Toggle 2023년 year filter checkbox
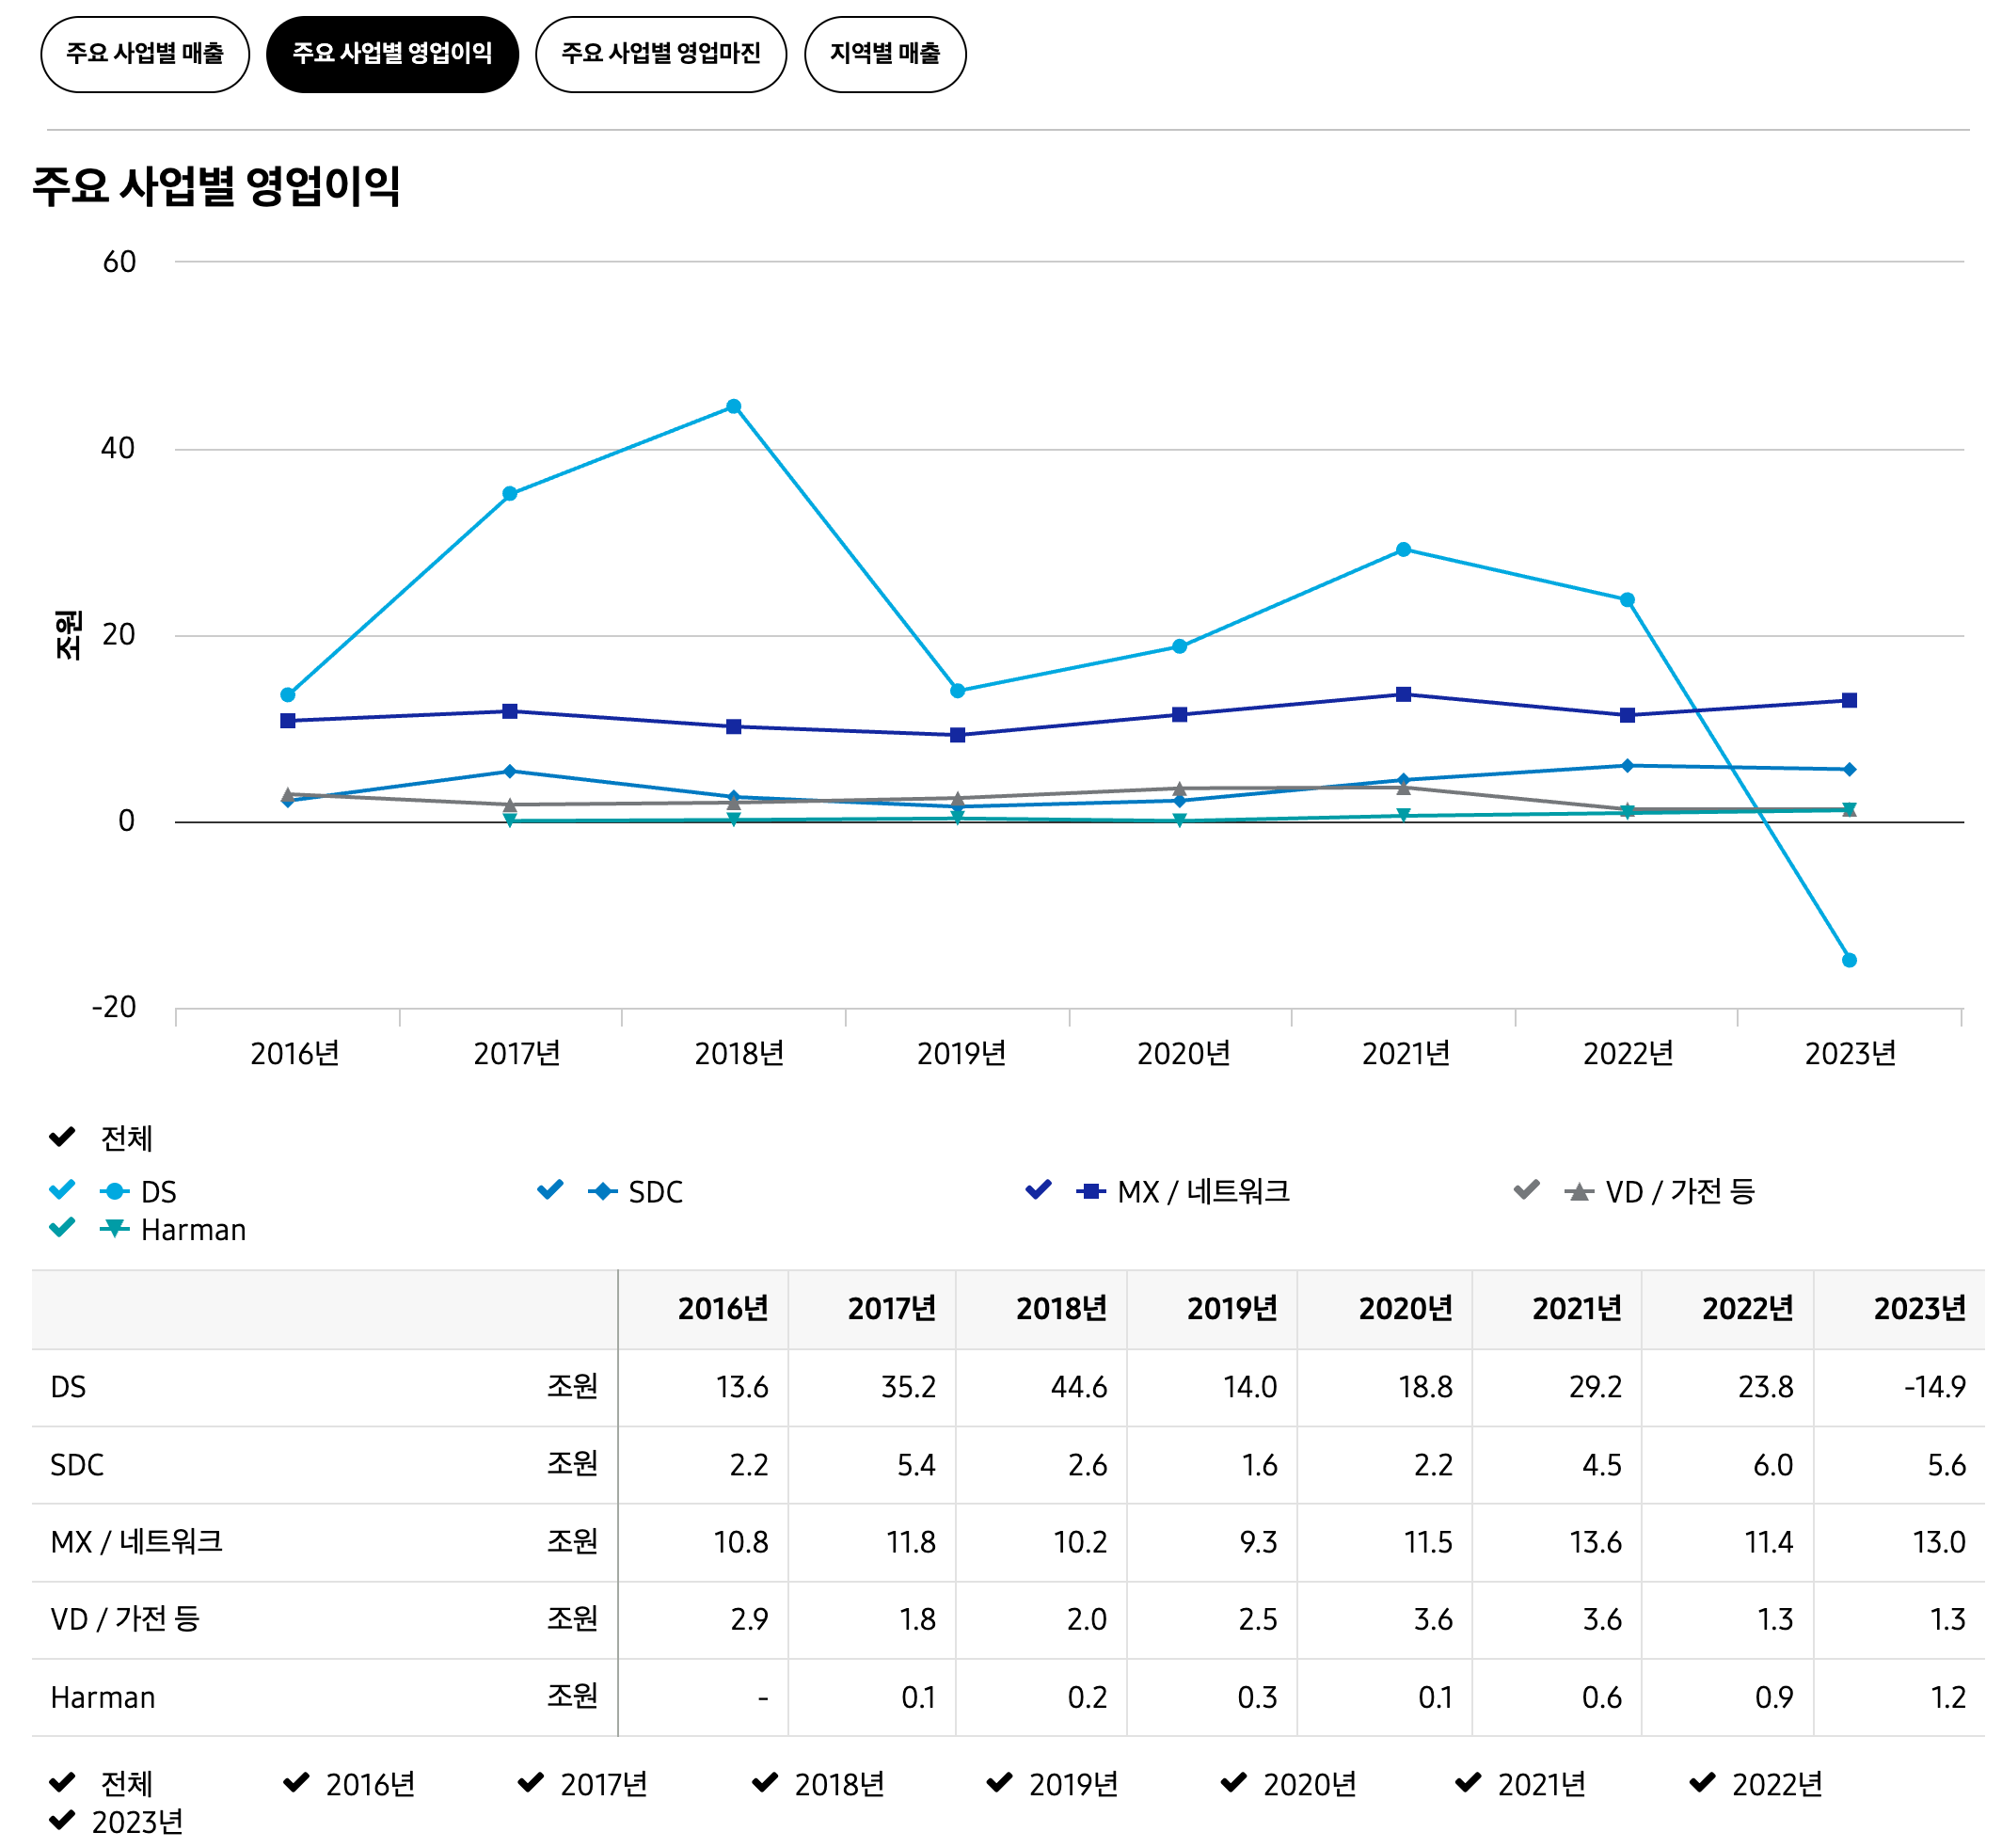The height and width of the screenshot is (1848, 2002). [x=62, y=1822]
